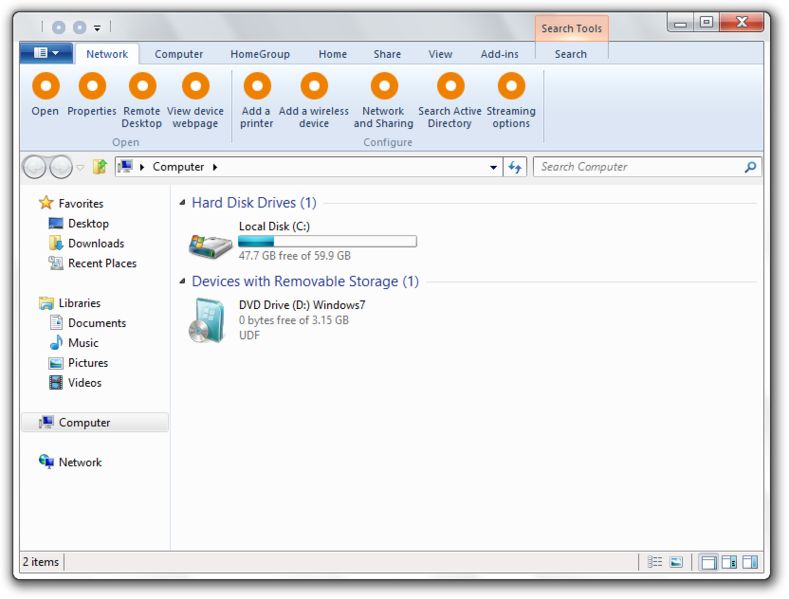This screenshot has width=789, height=599.
Task: Collapse the Hard Disk Drives group
Action: [x=183, y=202]
